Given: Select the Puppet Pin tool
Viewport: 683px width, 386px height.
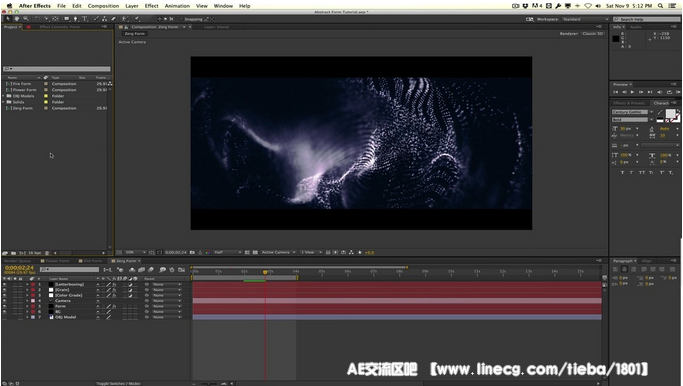Looking at the screenshot, I should 137,19.
